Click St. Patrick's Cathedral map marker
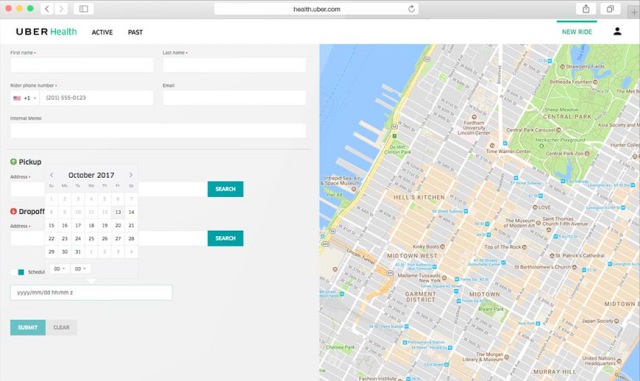This screenshot has height=381, width=640. click(x=552, y=256)
